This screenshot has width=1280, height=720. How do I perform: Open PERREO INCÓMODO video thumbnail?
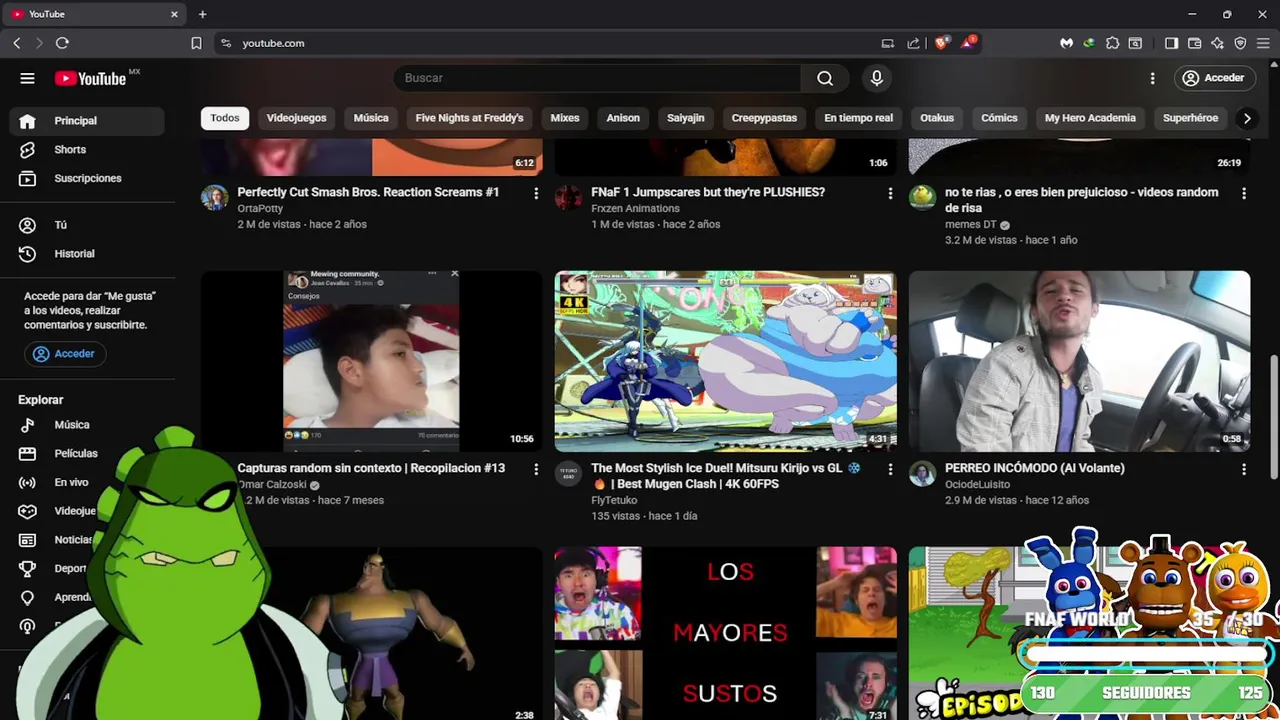pyautogui.click(x=1080, y=361)
